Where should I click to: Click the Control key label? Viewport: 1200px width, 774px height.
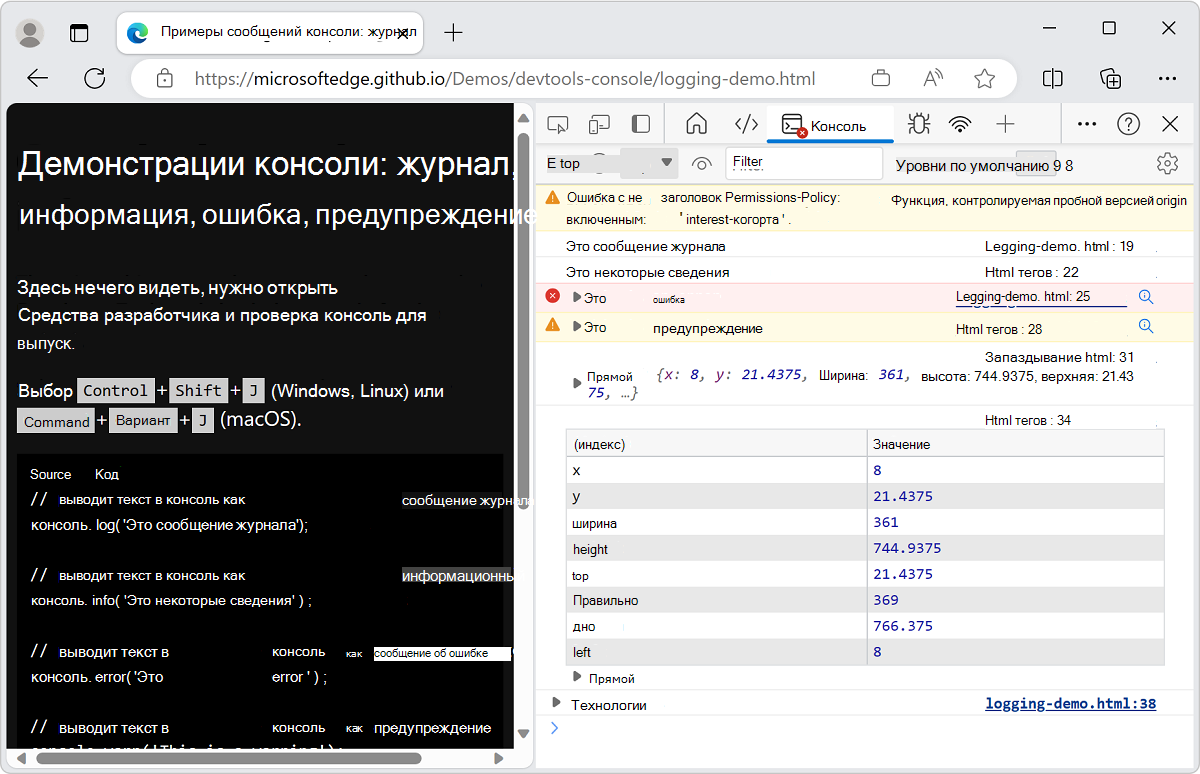pyautogui.click(x=116, y=391)
